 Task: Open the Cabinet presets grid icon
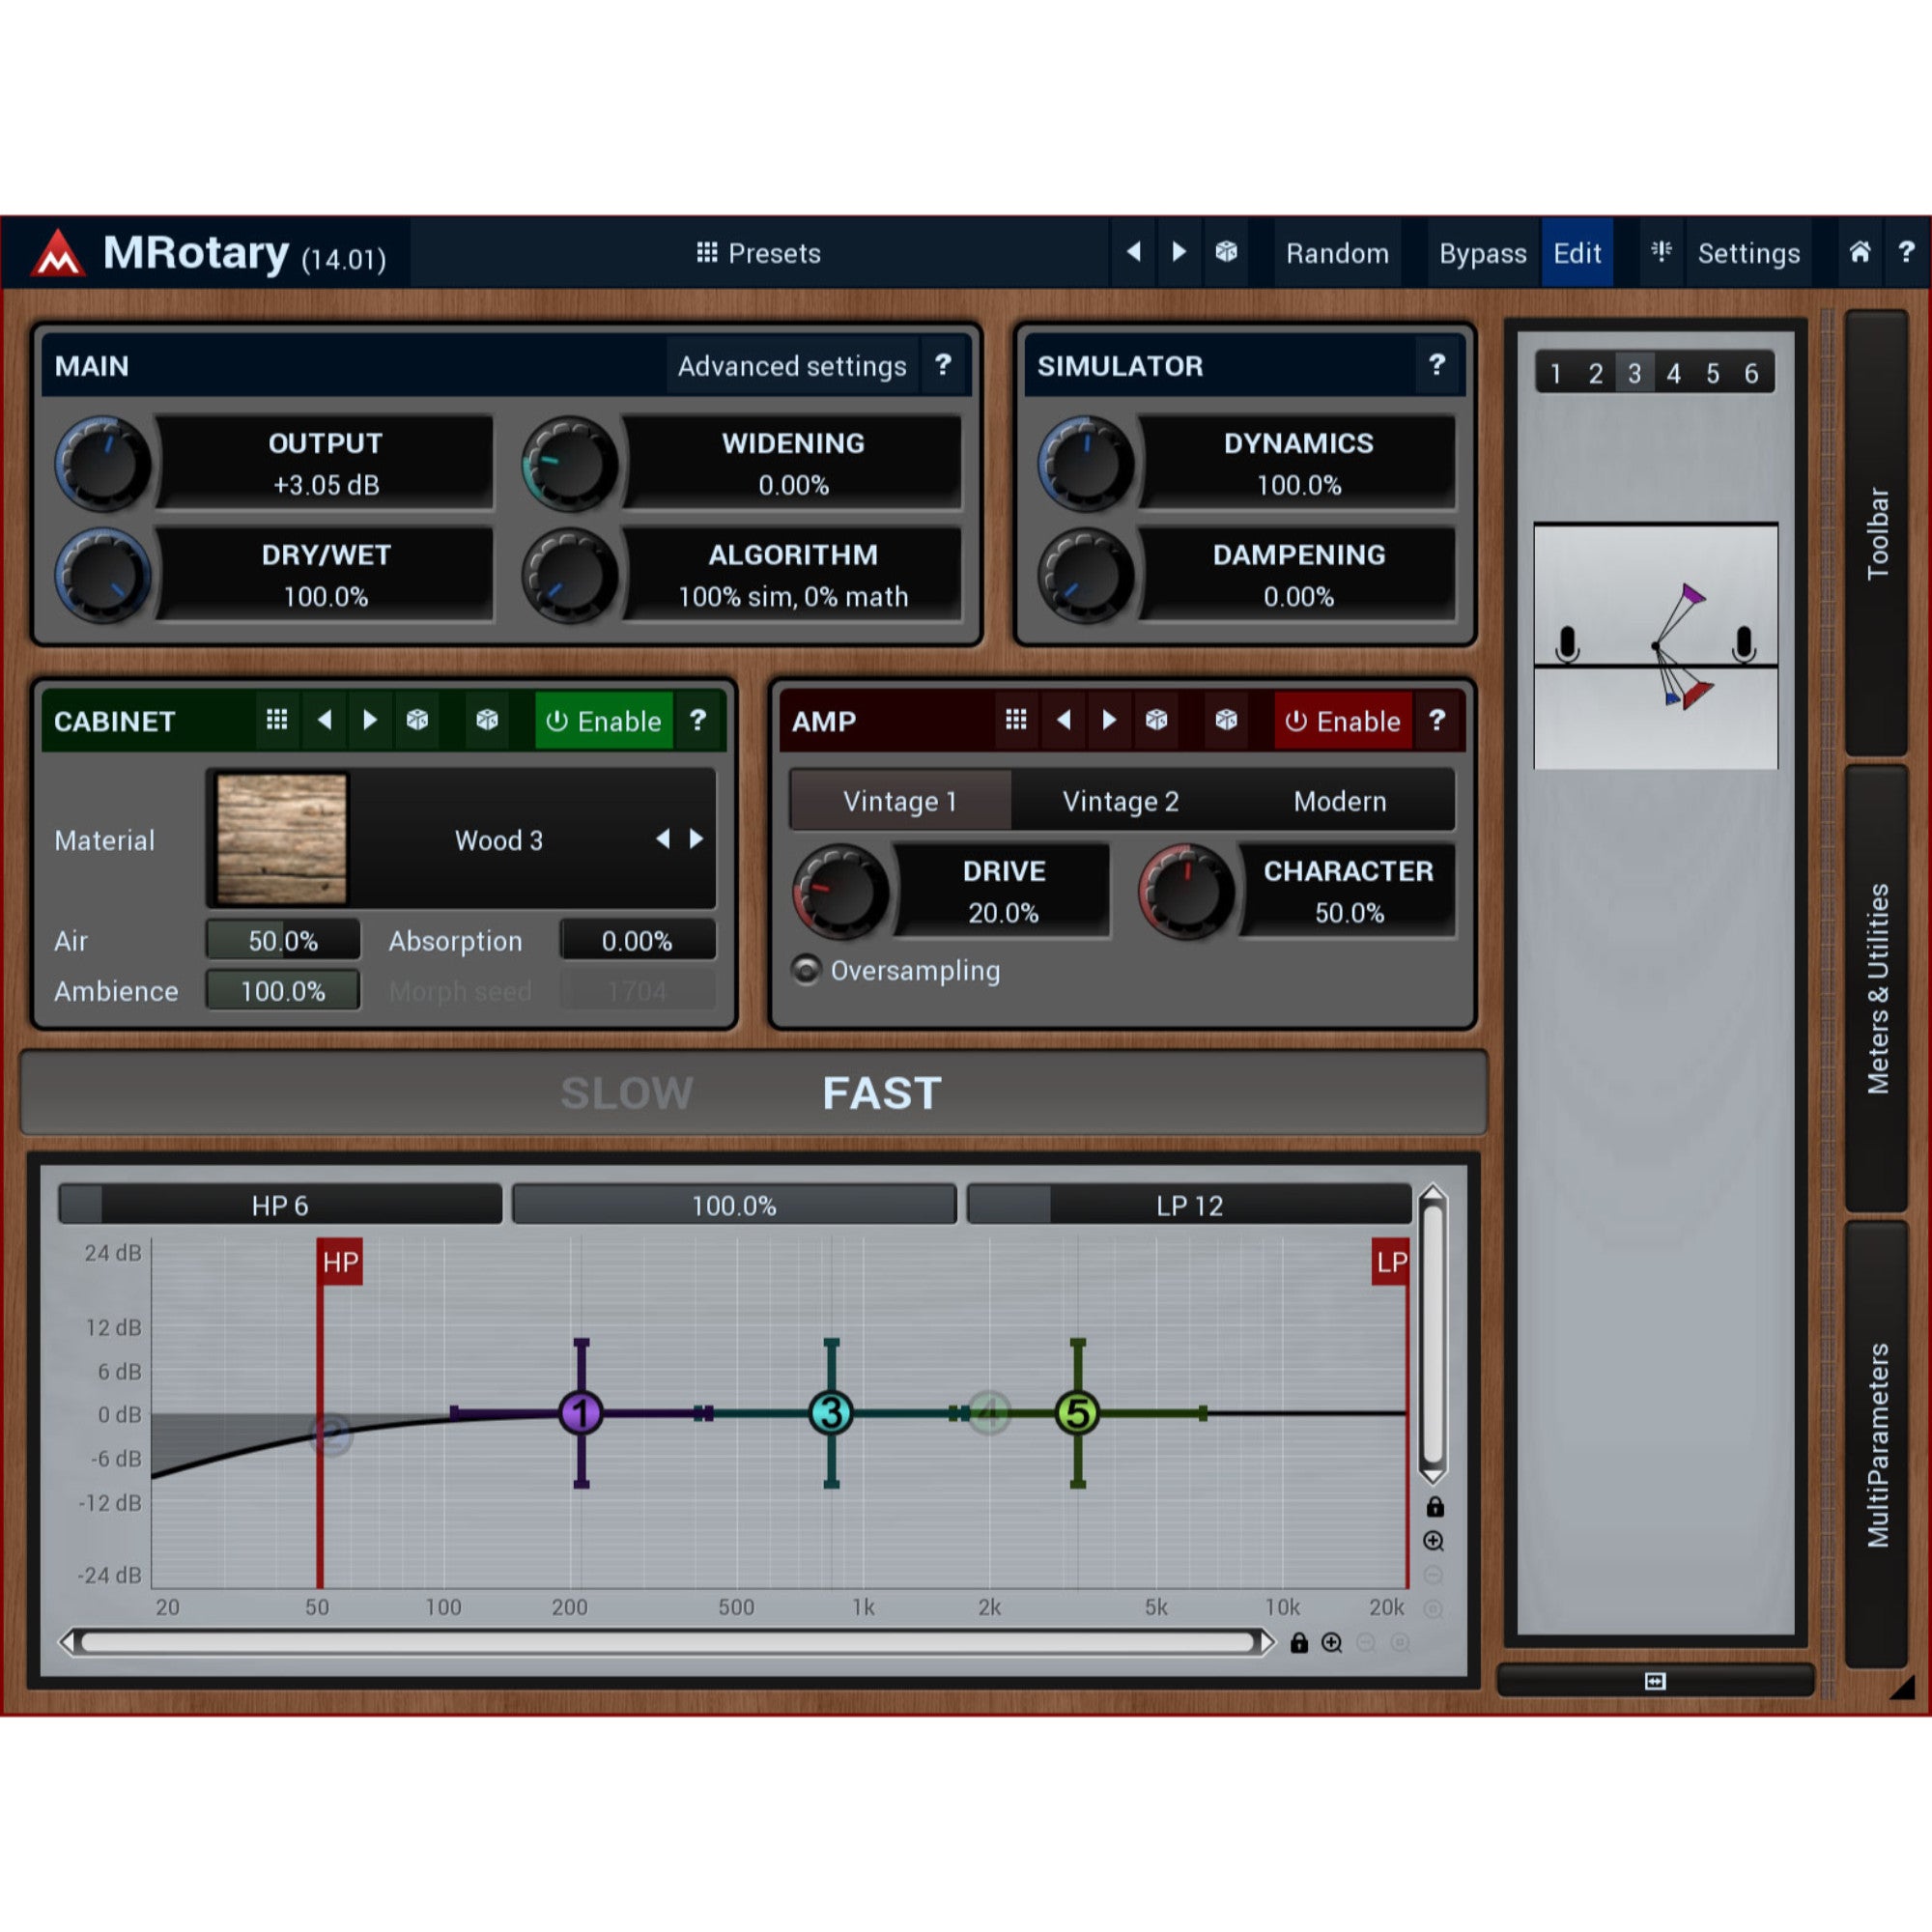[x=277, y=720]
